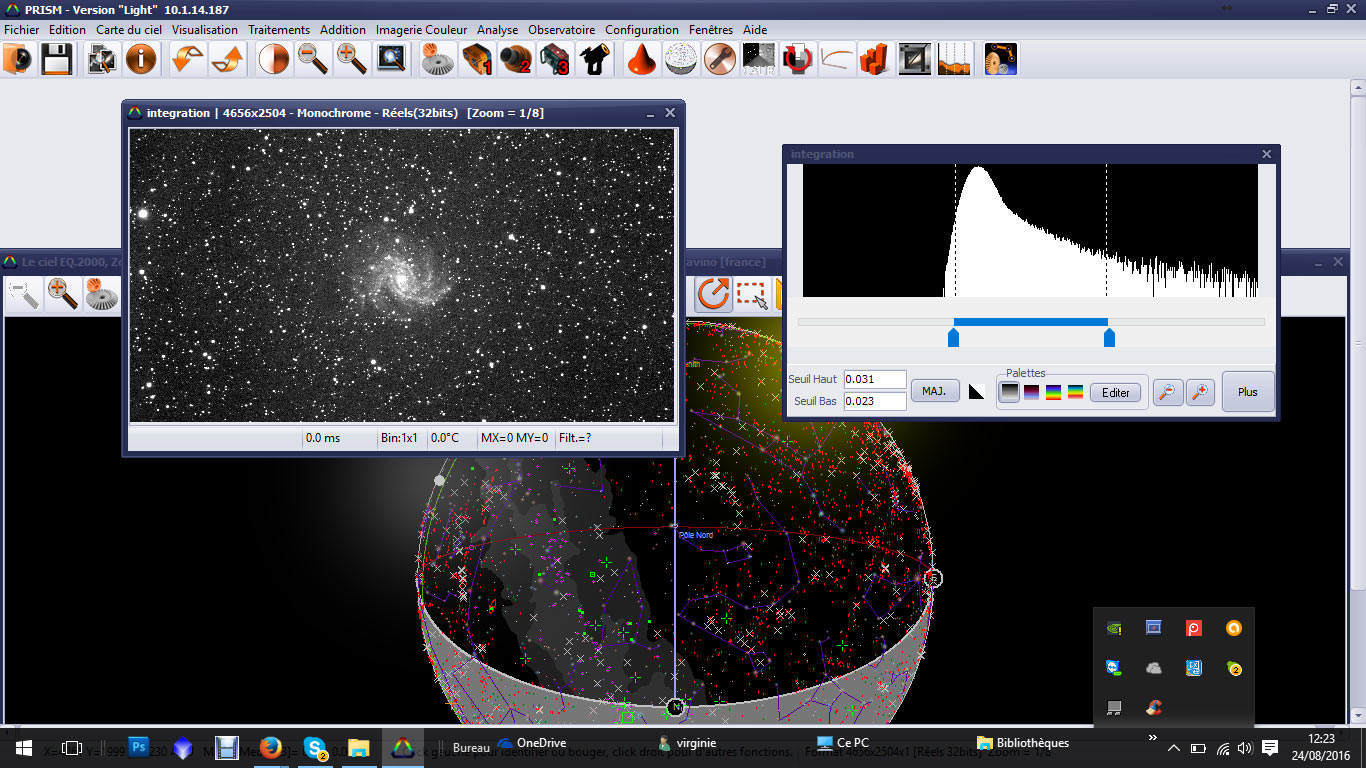Screen dimensions: 1366x768
Task: Click the magnifier plus zoom-in toolbar icon
Action: pyautogui.click(x=351, y=60)
